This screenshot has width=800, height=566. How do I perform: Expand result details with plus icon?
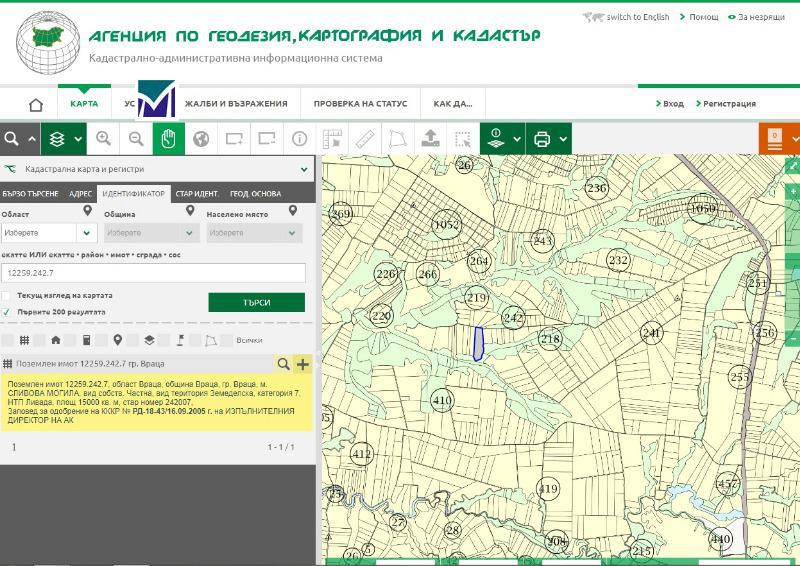pos(303,365)
